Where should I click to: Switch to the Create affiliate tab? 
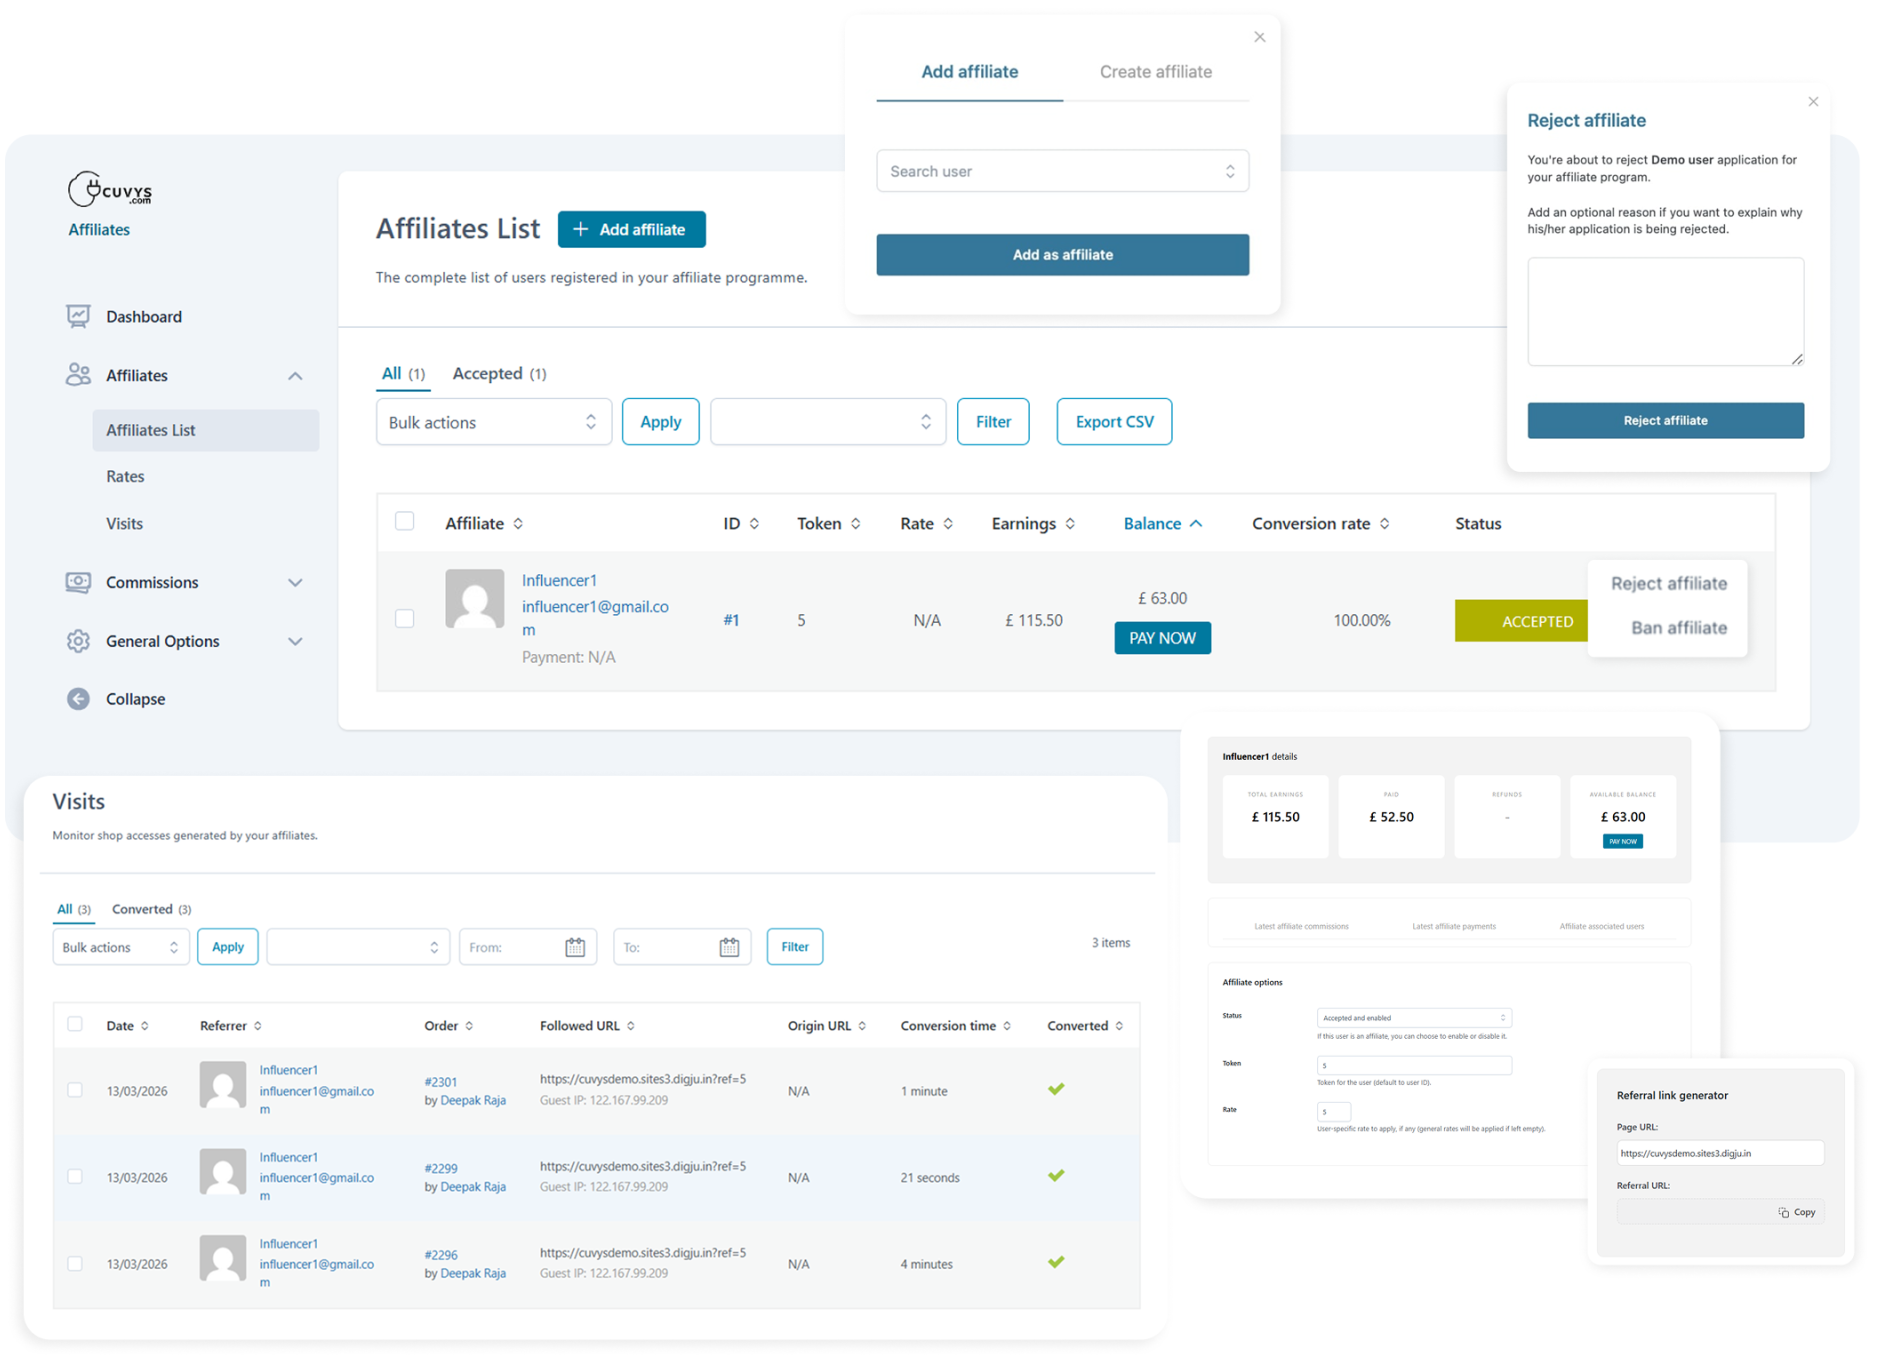[x=1155, y=72]
